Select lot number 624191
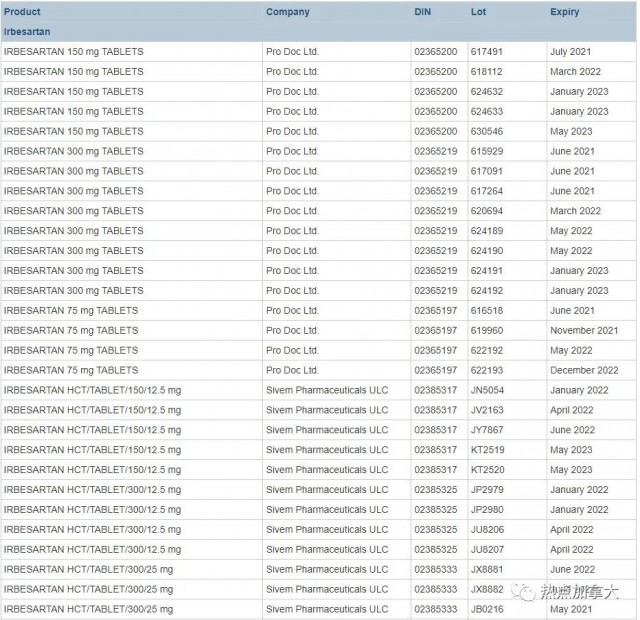 coord(487,271)
